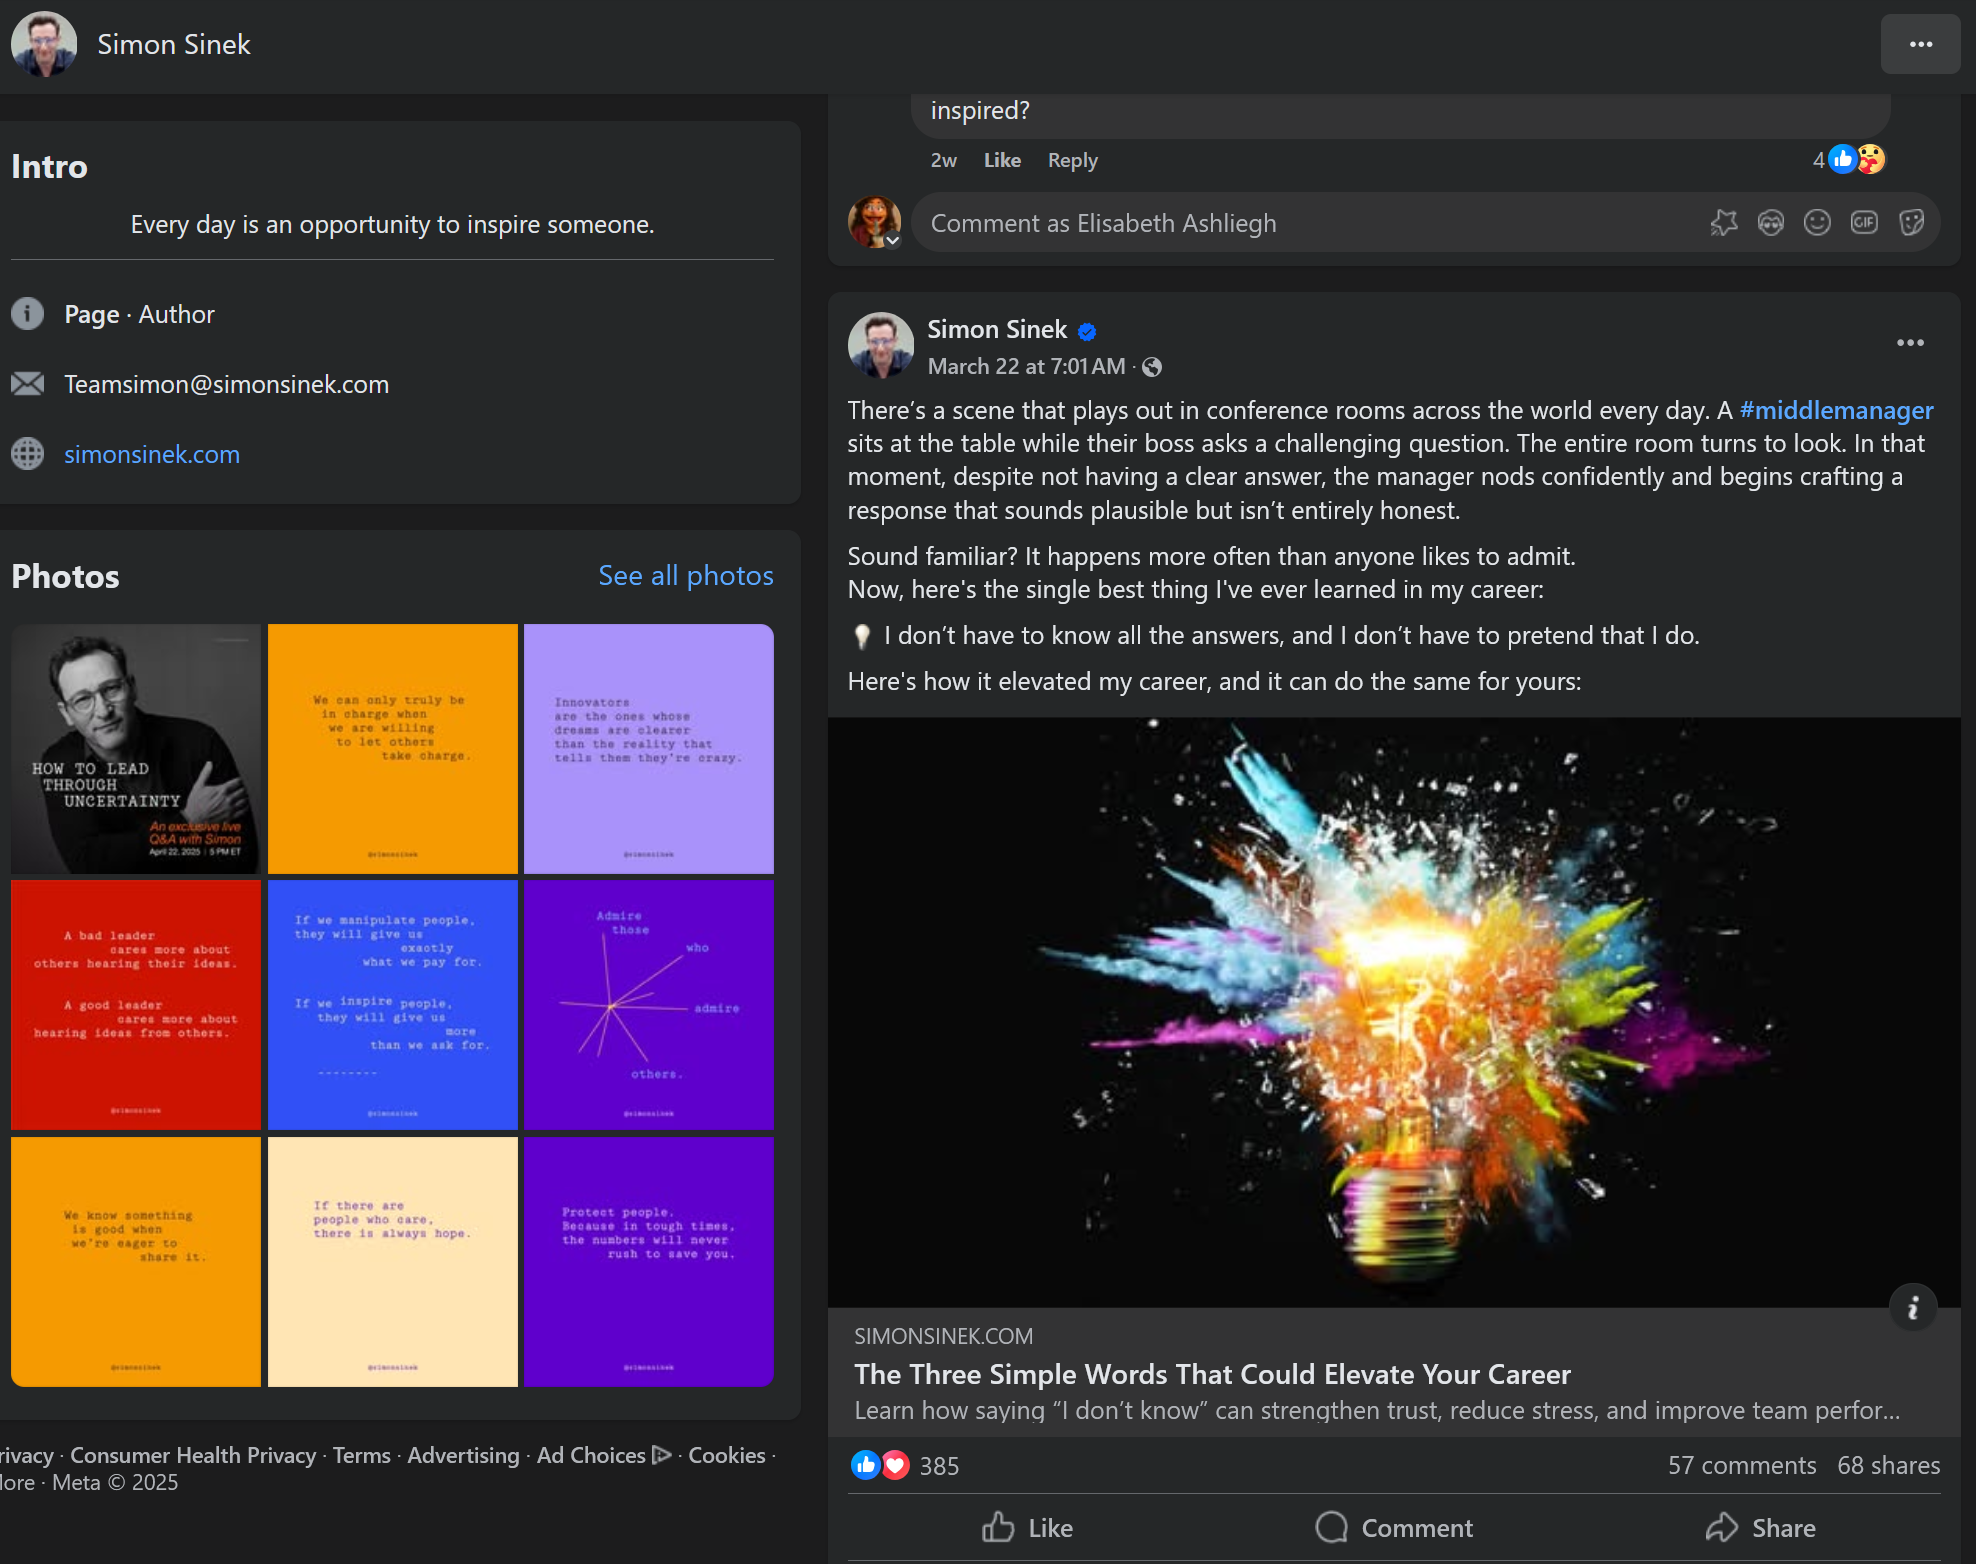1976x1564 pixels.
Task: Click the globe icon beside simonsinek.com
Action: 27,454
